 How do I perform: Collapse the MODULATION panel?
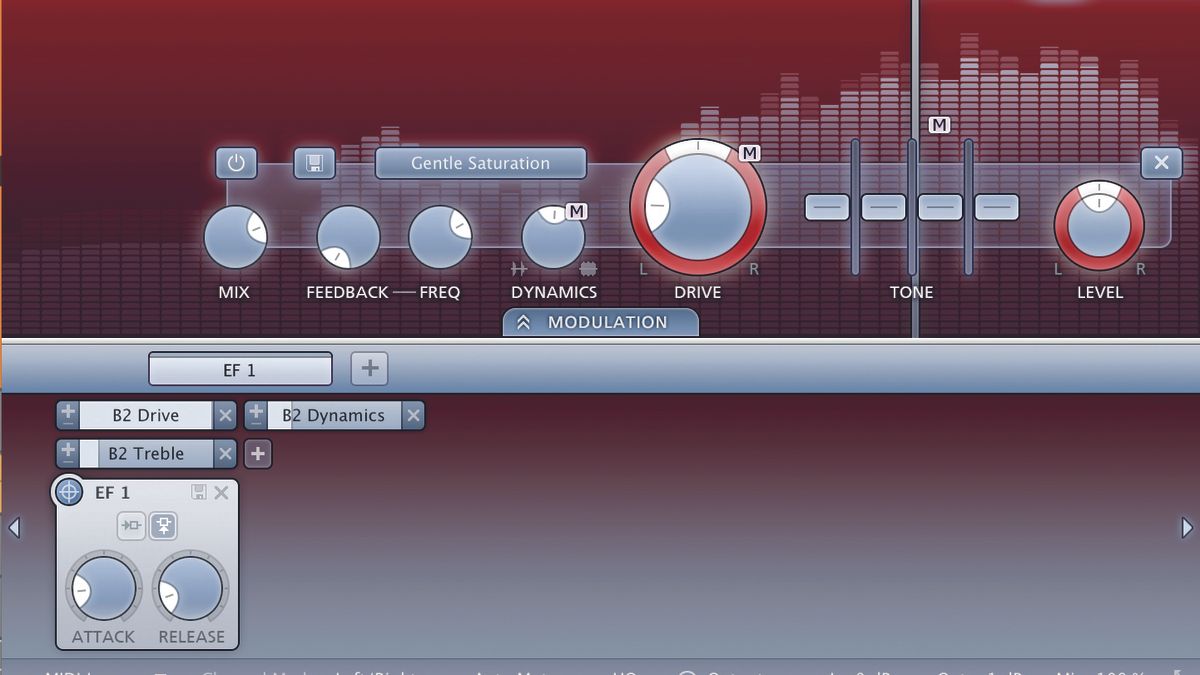(x=600, y=322)
